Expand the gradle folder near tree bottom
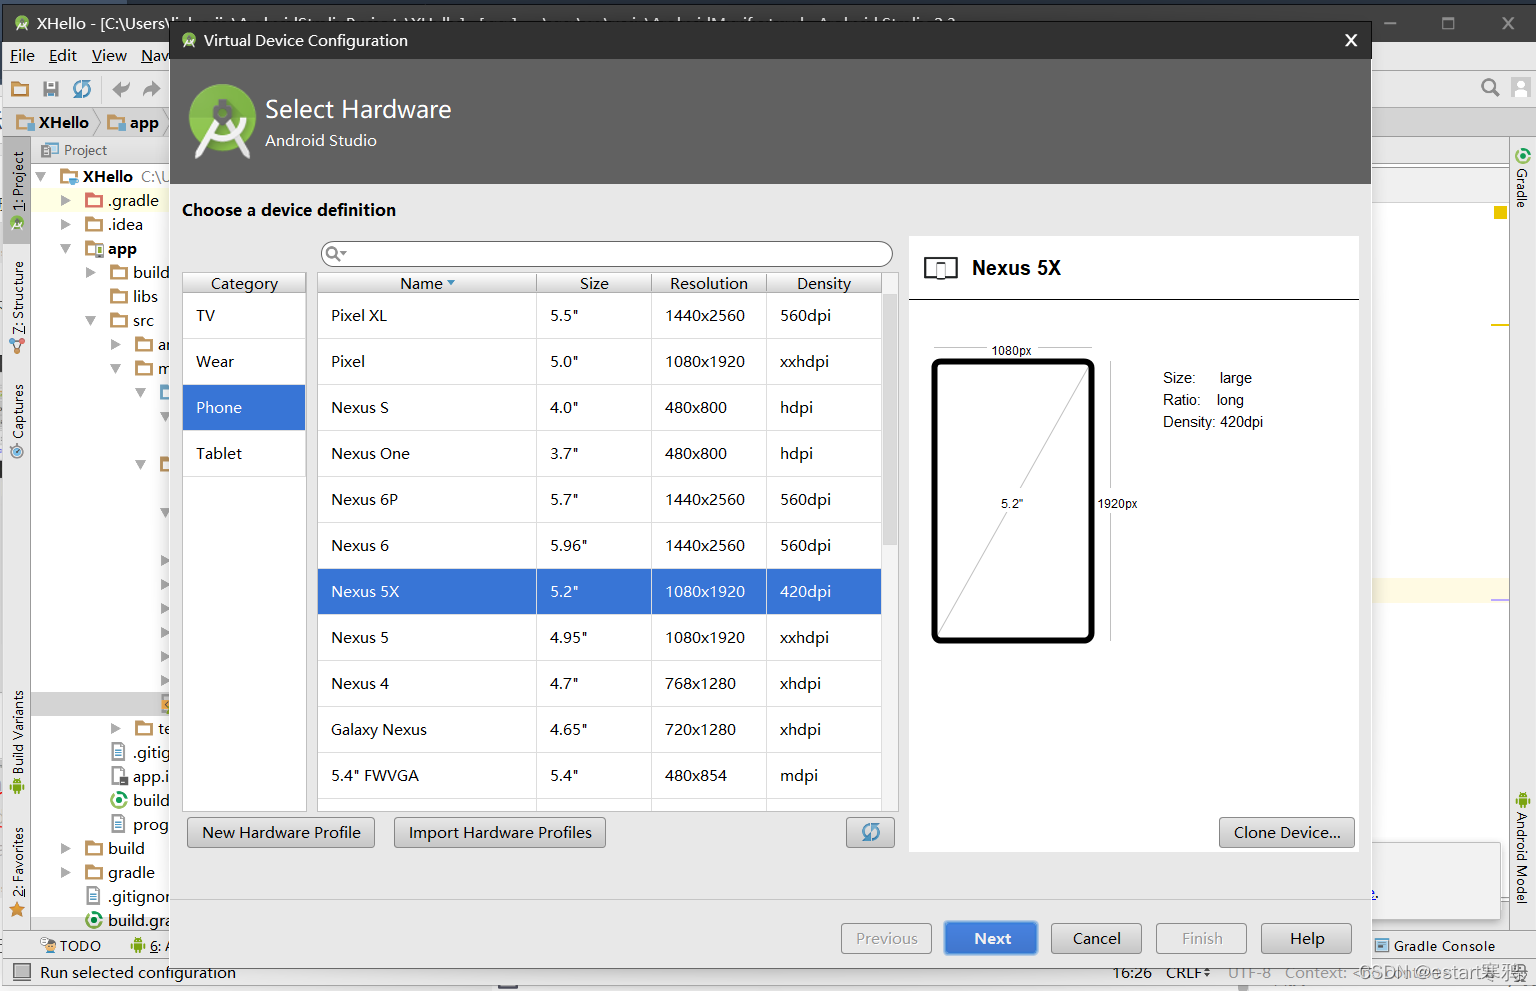This screenshot has height=991, width=1536. coord(66,872)
